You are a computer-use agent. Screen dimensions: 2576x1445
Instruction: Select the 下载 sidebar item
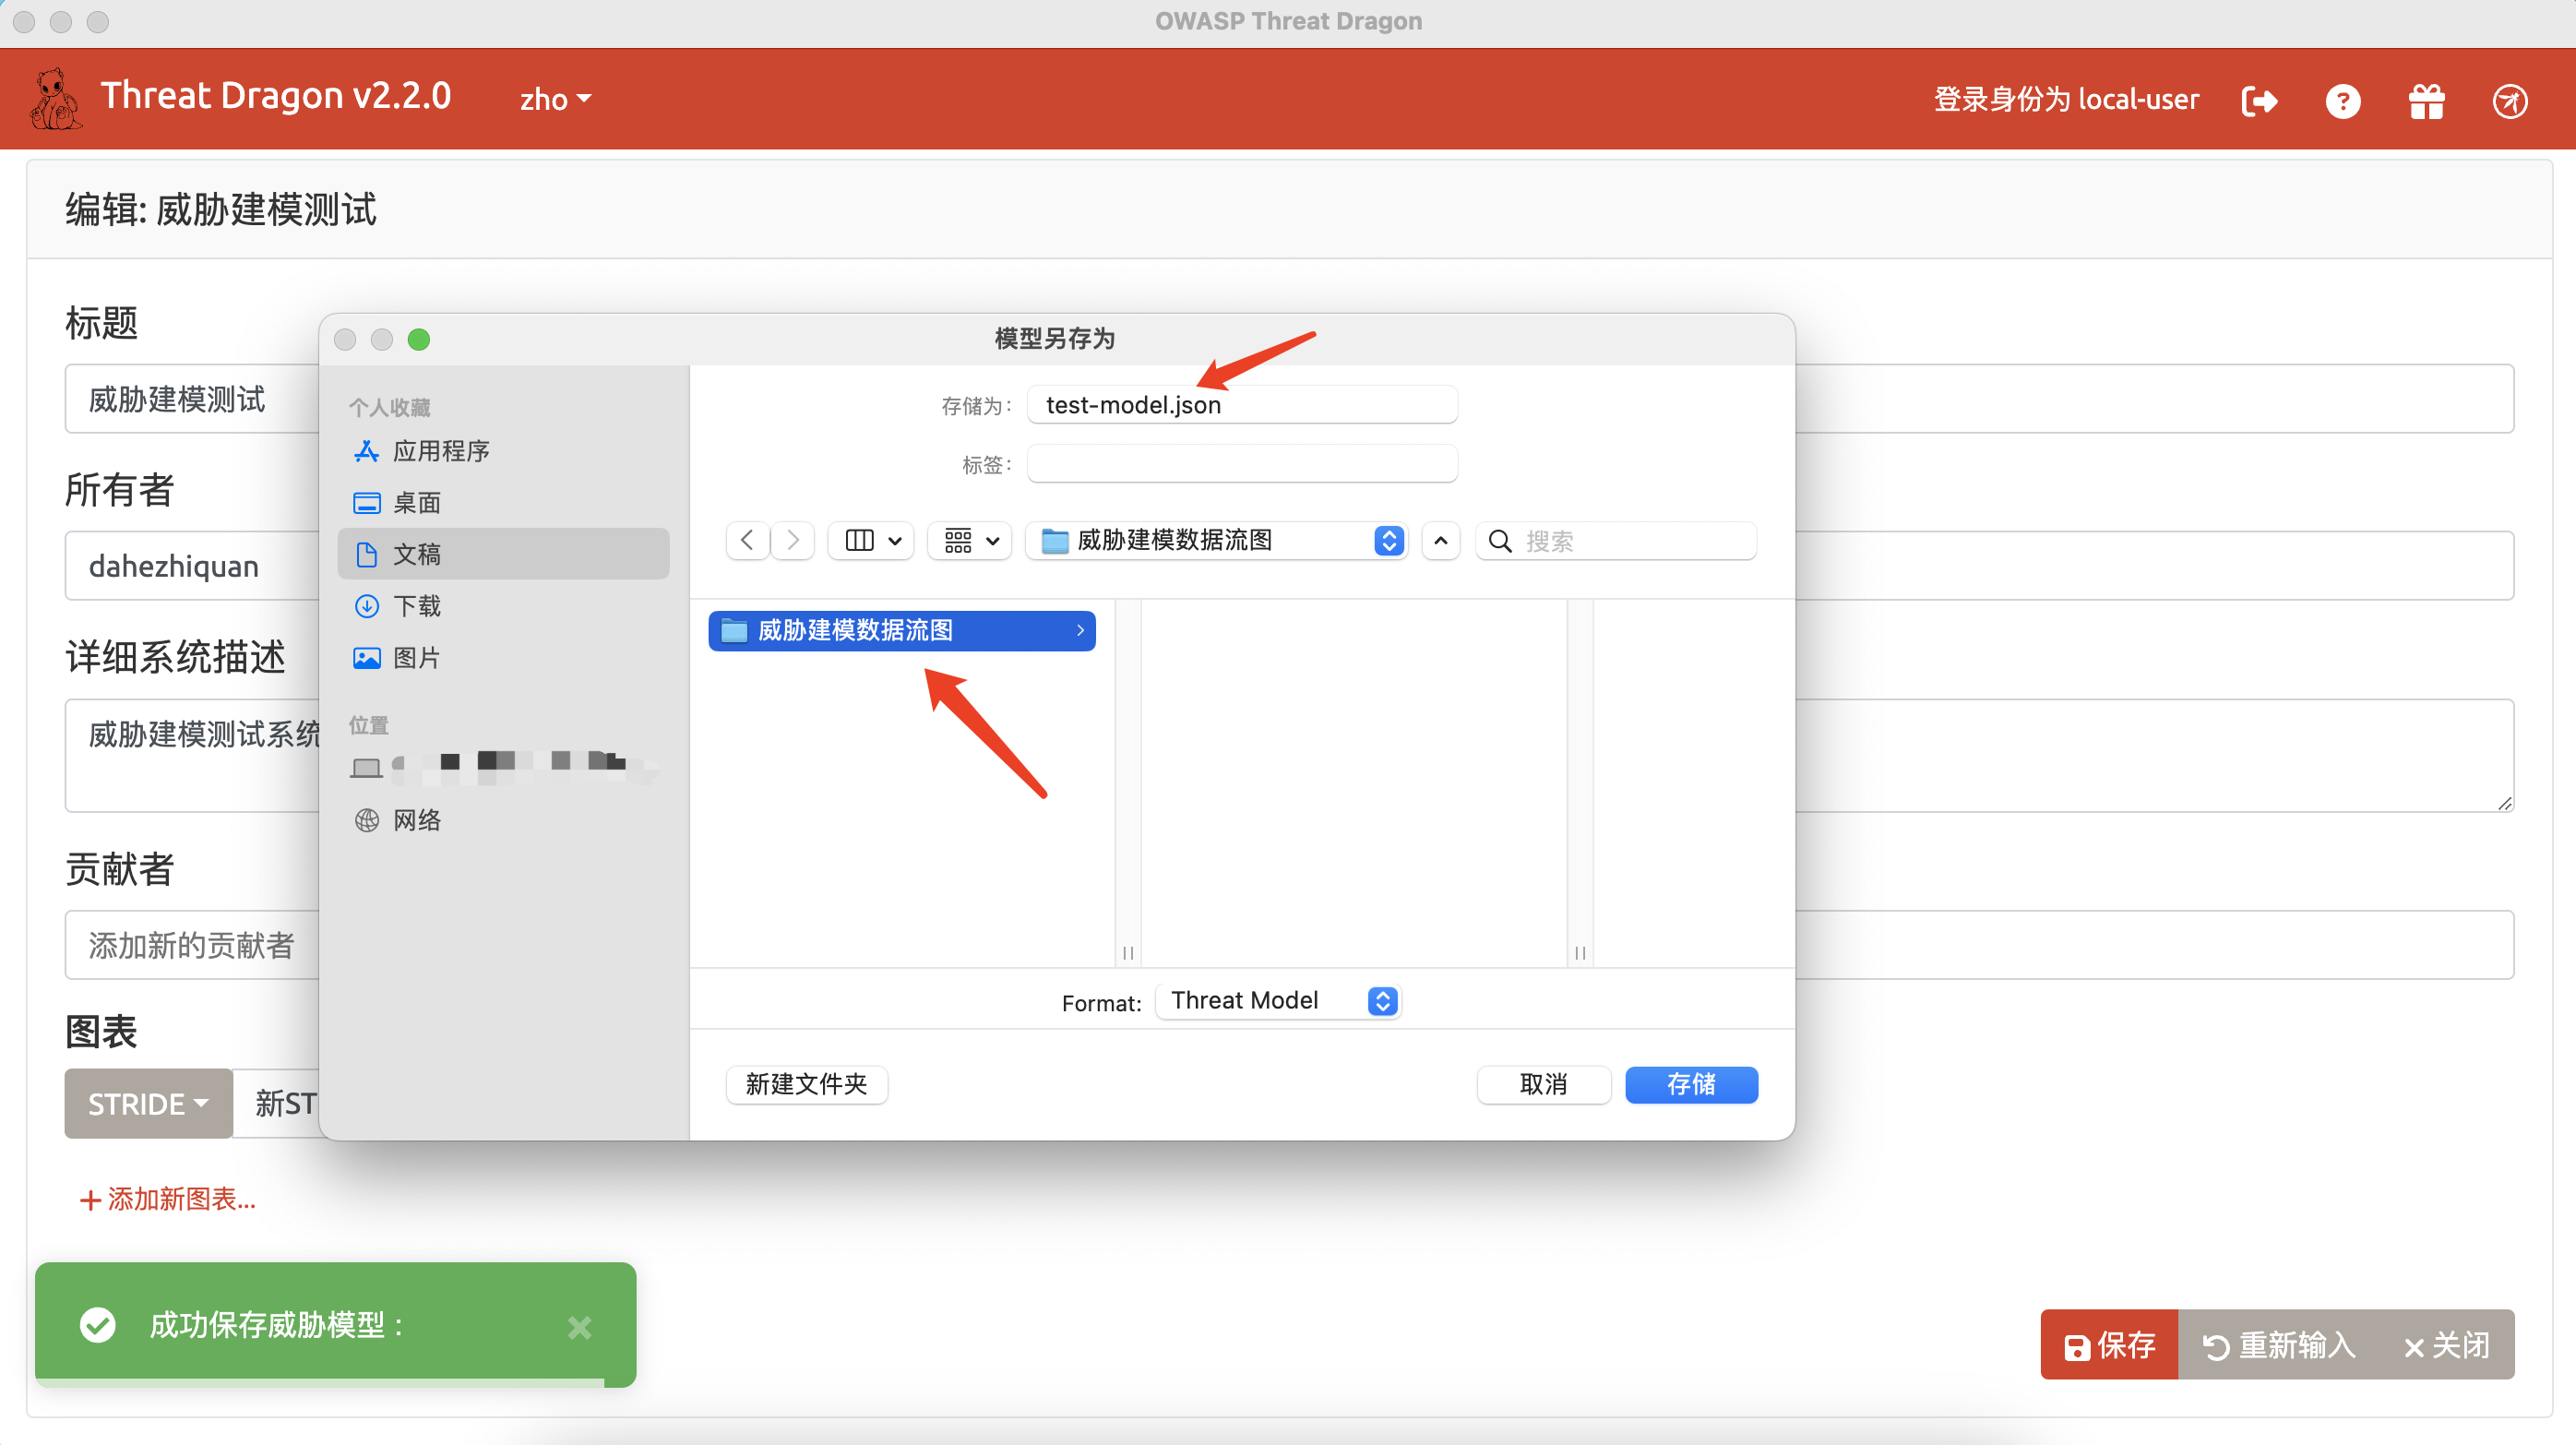click(416, 605)
